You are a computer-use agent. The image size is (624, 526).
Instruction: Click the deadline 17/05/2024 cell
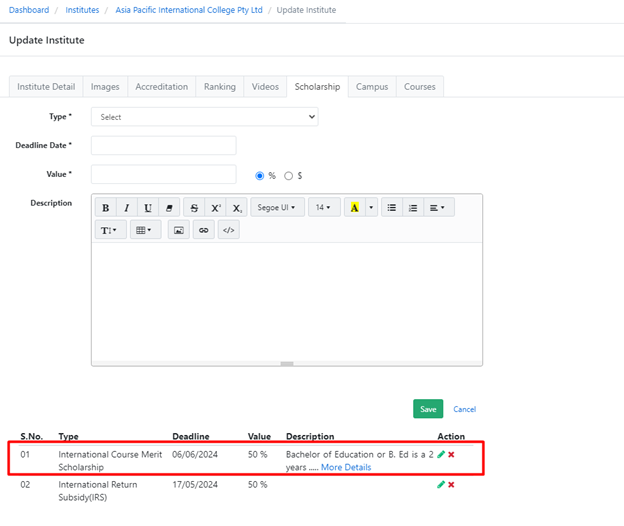195,485
